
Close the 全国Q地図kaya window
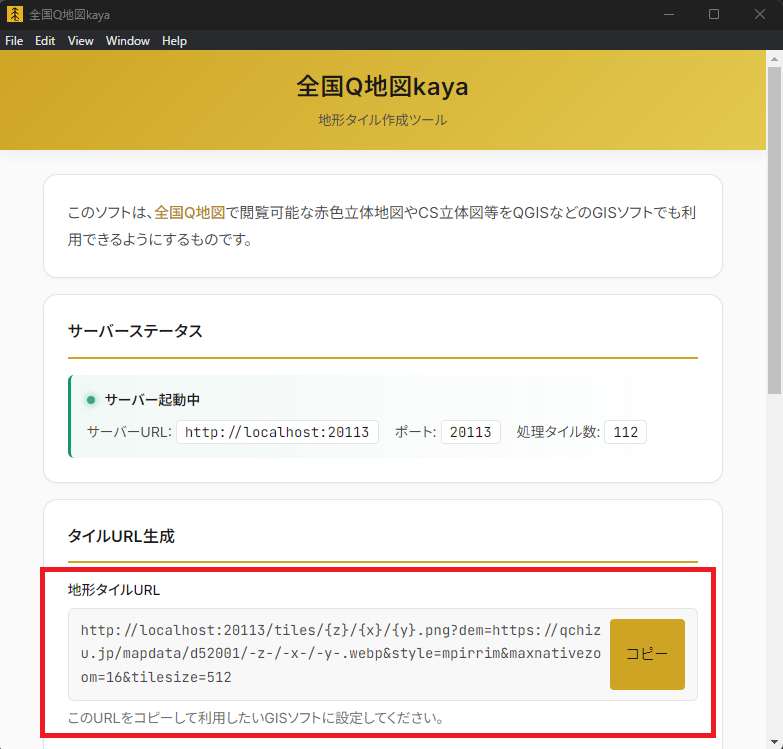pyautogui.click(x=760, y=14)
